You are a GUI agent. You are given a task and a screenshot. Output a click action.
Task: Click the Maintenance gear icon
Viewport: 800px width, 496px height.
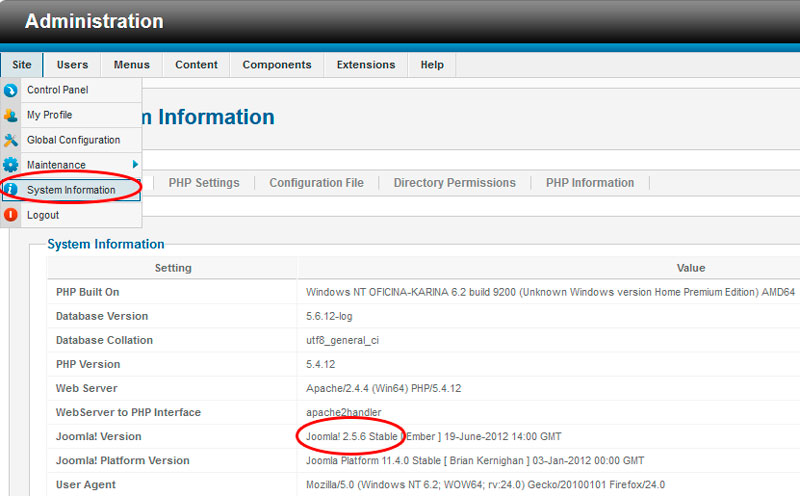point(11,165)
